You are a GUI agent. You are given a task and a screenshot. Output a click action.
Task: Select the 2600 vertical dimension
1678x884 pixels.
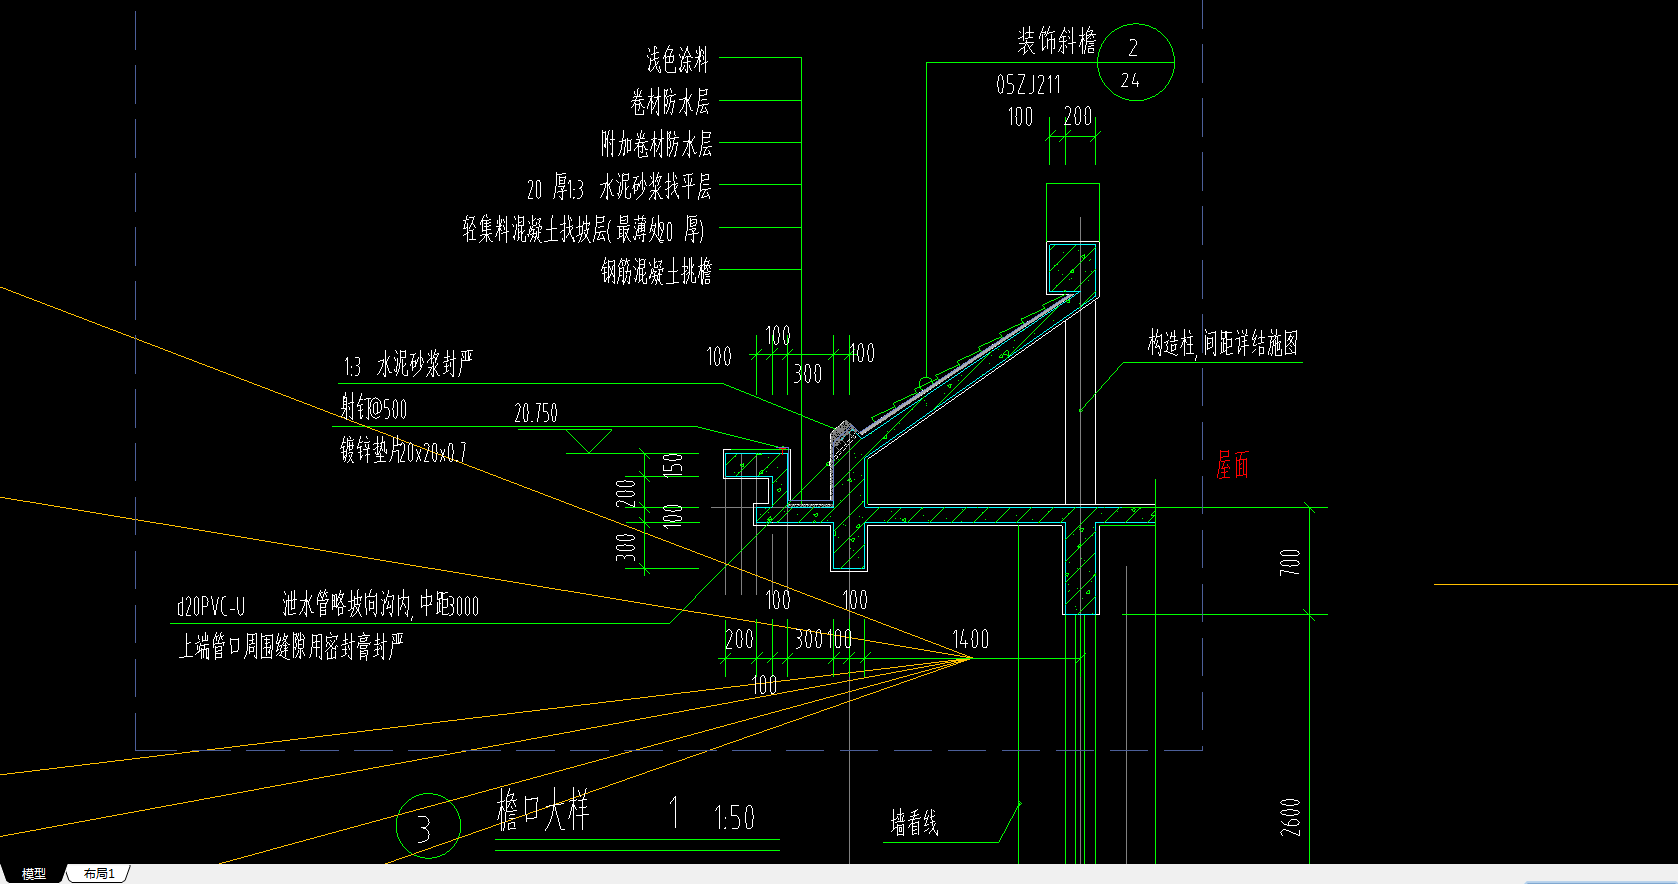[x=1290, y=817]
